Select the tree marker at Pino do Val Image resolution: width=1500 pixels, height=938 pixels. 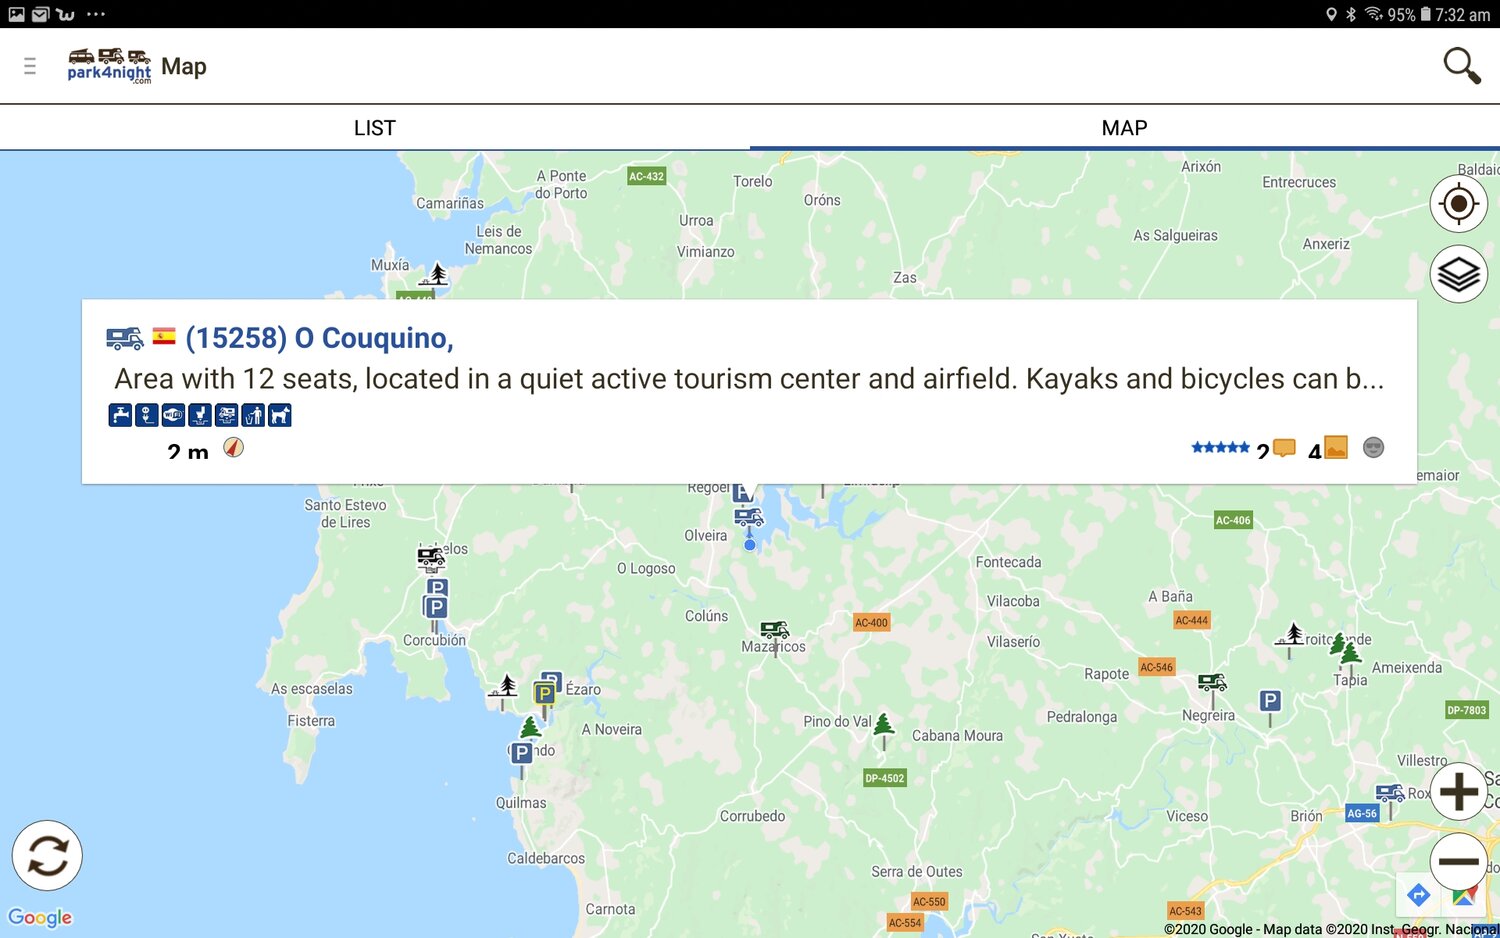pyautogui.click(x=883, y=724)
